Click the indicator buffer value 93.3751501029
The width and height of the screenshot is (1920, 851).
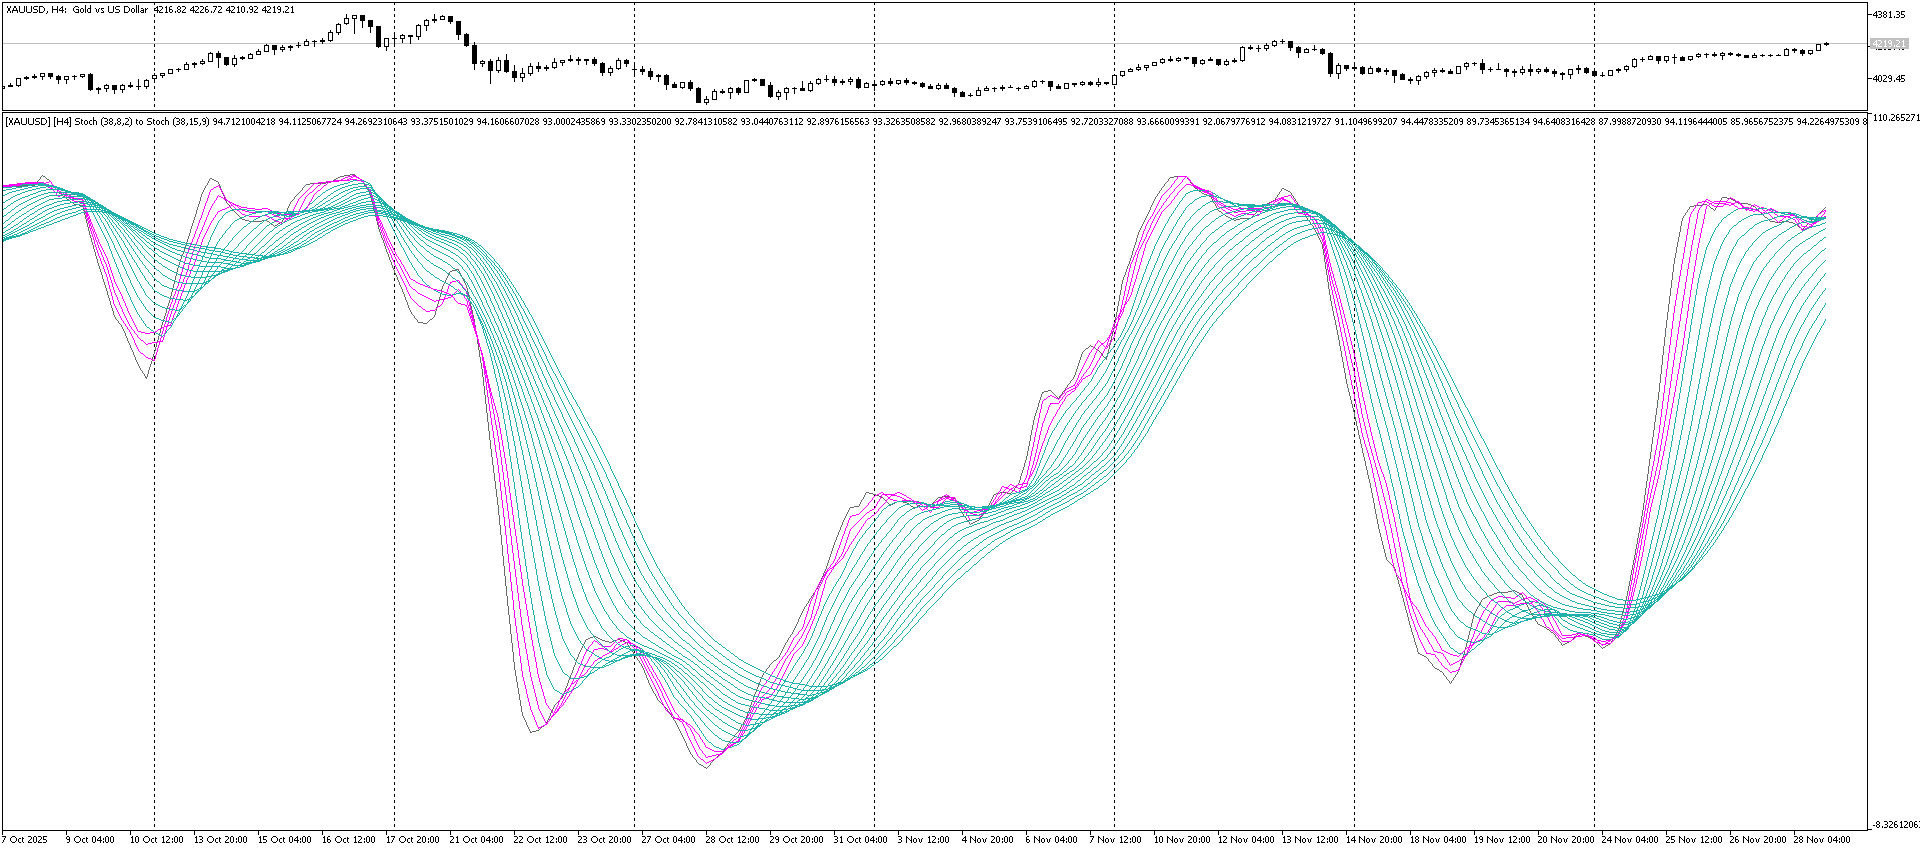[442, 122]
